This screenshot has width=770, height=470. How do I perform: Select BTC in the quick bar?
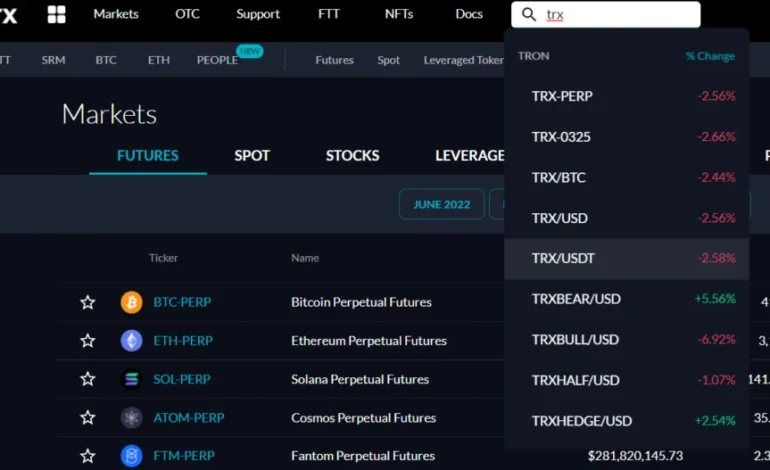click(106, 60)
